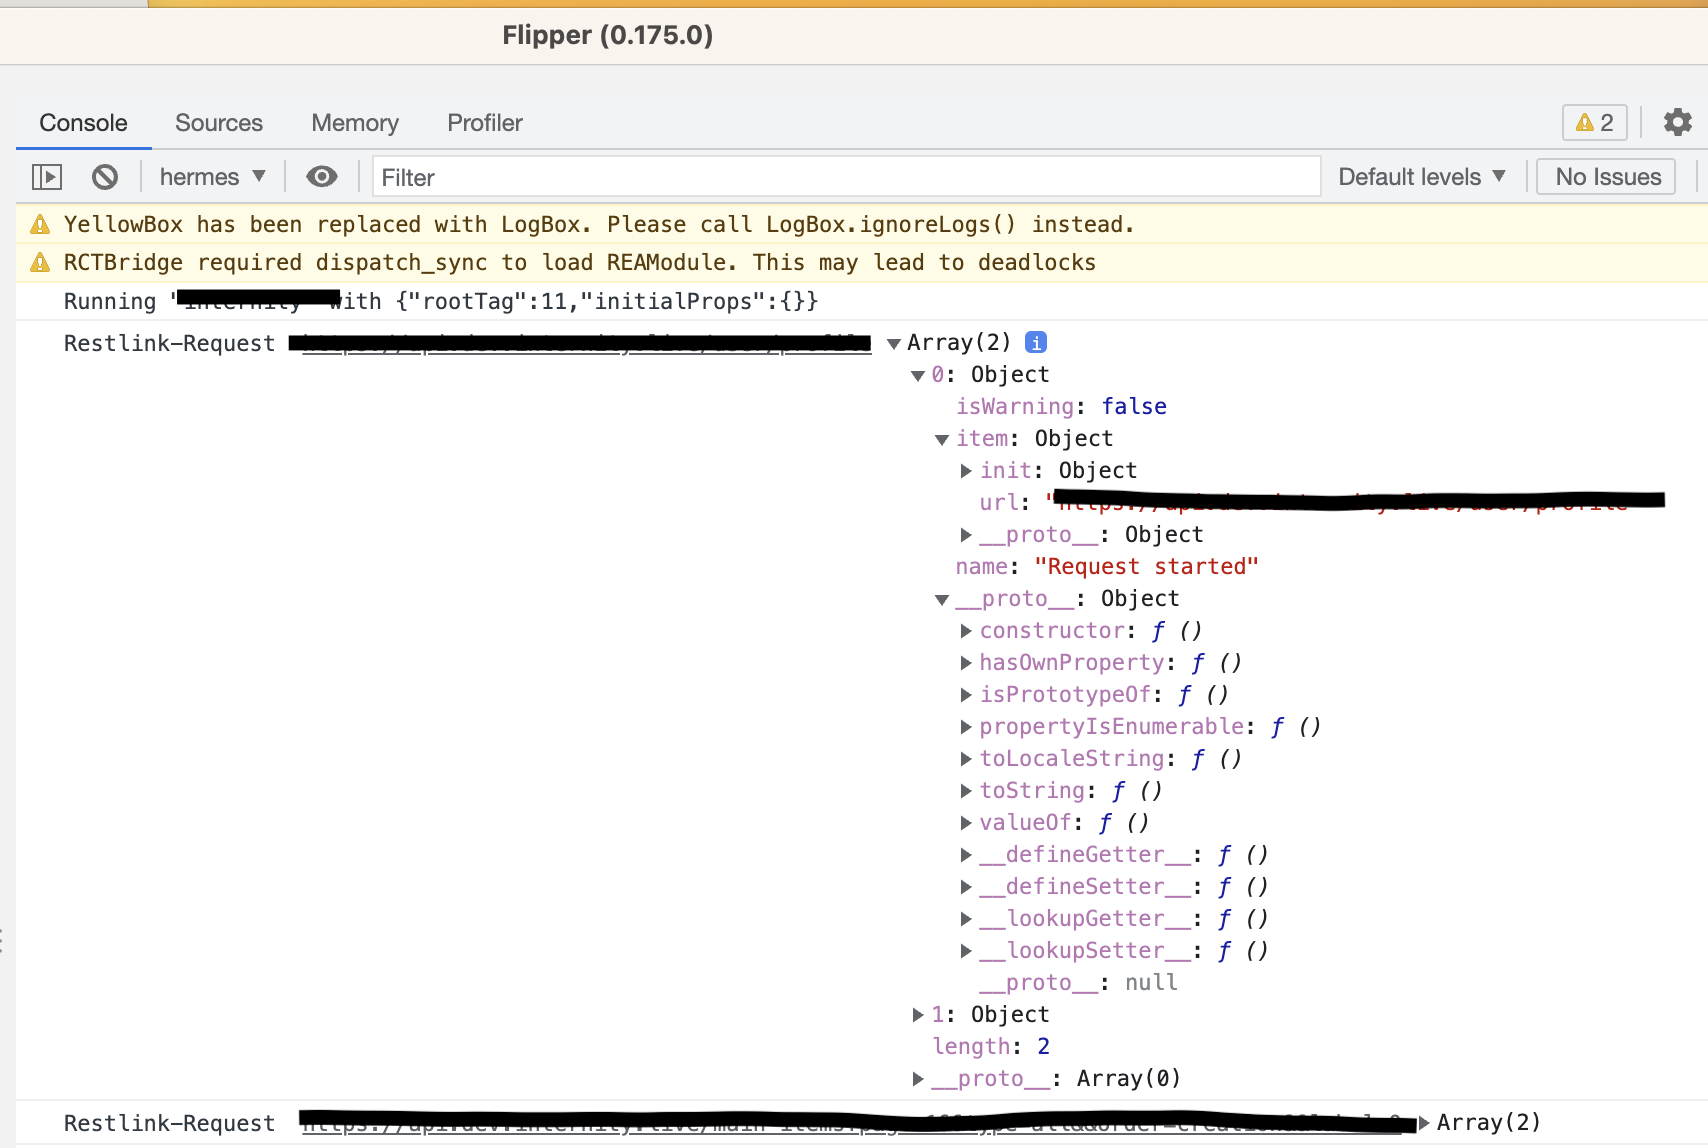The height and width of the screenshot is (1148, 1708).
Task: Show the console sidebar panel icon
Action: click(x=46, y=176)
